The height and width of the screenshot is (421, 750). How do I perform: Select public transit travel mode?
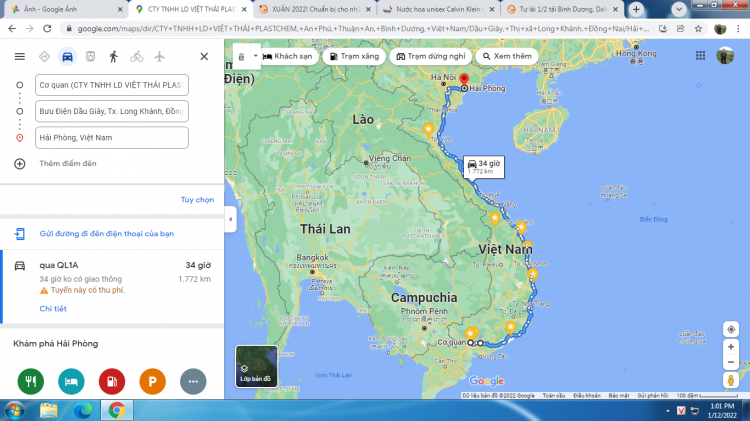(90, 56)
